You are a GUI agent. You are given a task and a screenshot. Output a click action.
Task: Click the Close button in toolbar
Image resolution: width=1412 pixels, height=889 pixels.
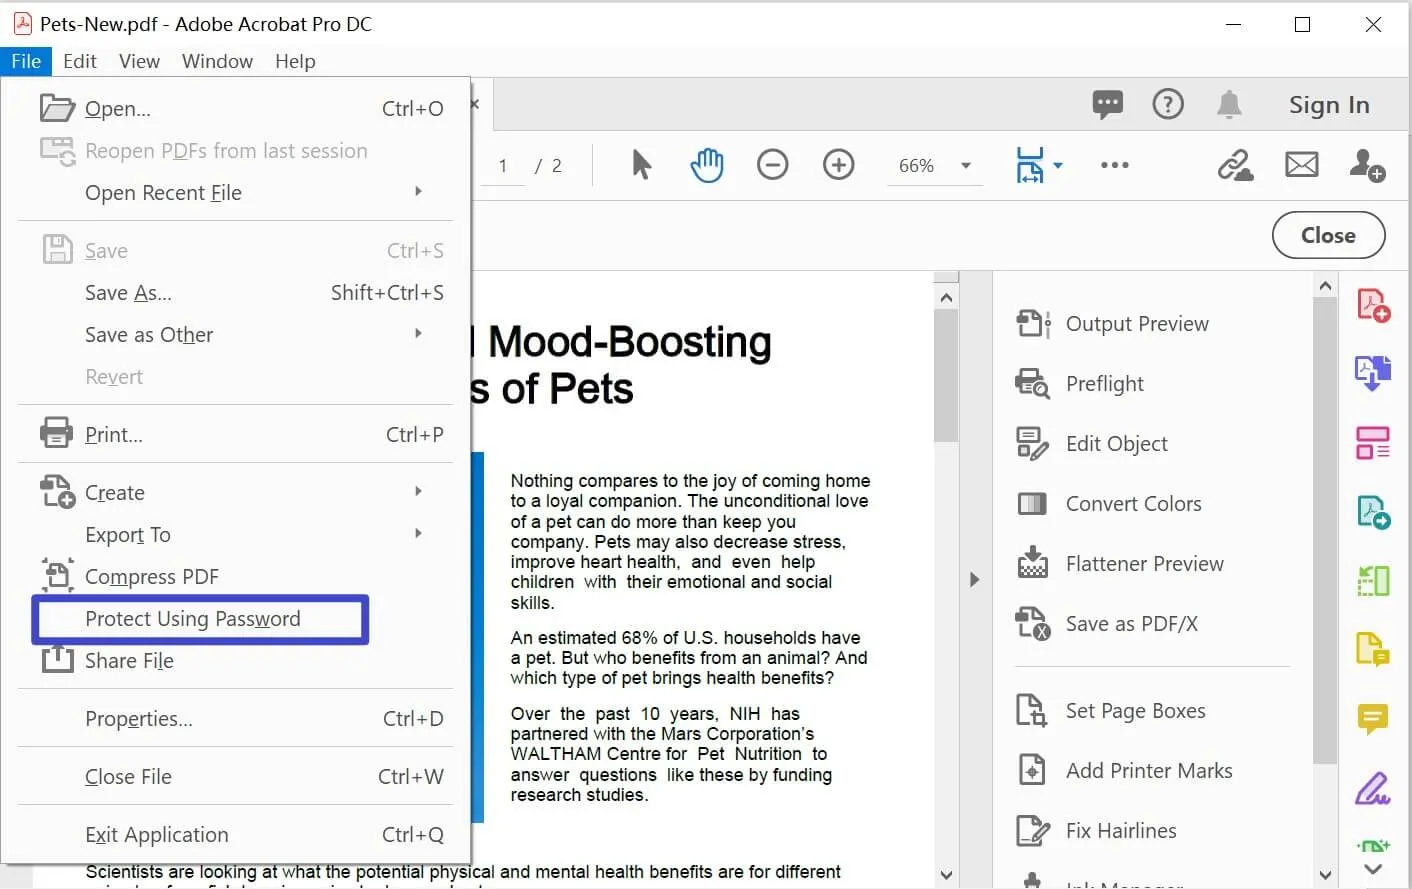coord(1327,235)
